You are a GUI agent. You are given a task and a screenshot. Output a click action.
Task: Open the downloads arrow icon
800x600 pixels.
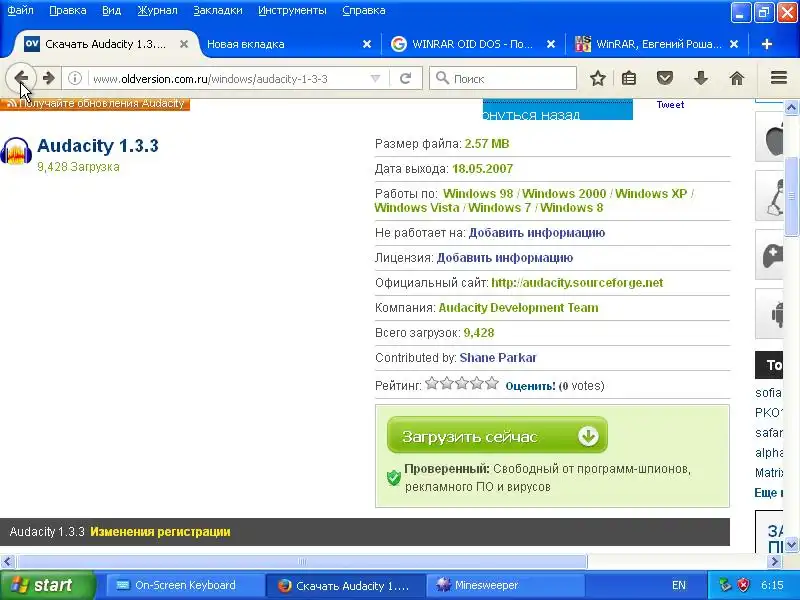[x=701, y=78]
